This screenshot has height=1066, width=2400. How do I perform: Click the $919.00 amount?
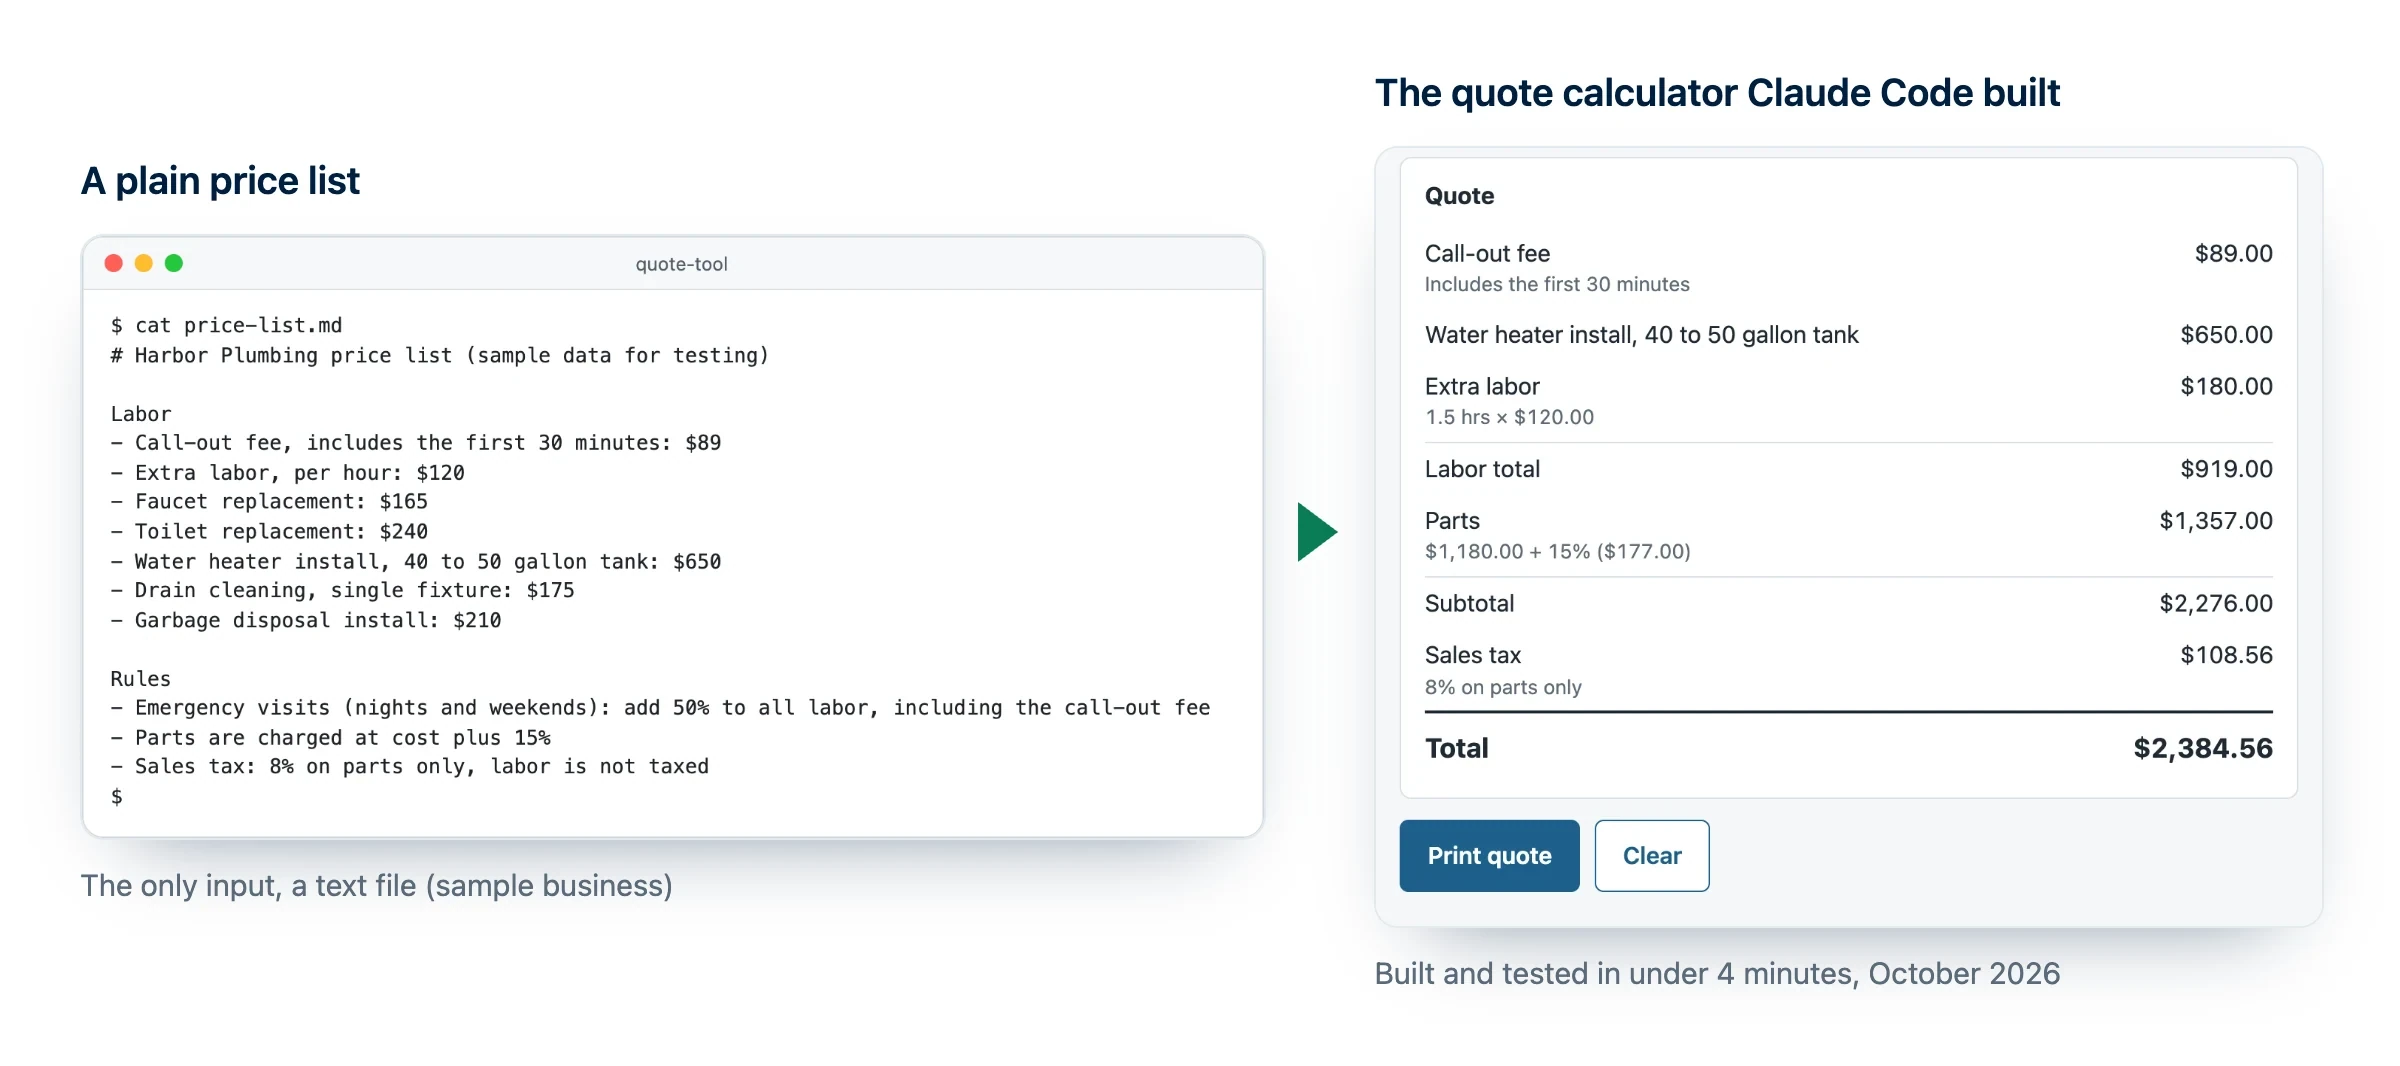[2226, 469]
